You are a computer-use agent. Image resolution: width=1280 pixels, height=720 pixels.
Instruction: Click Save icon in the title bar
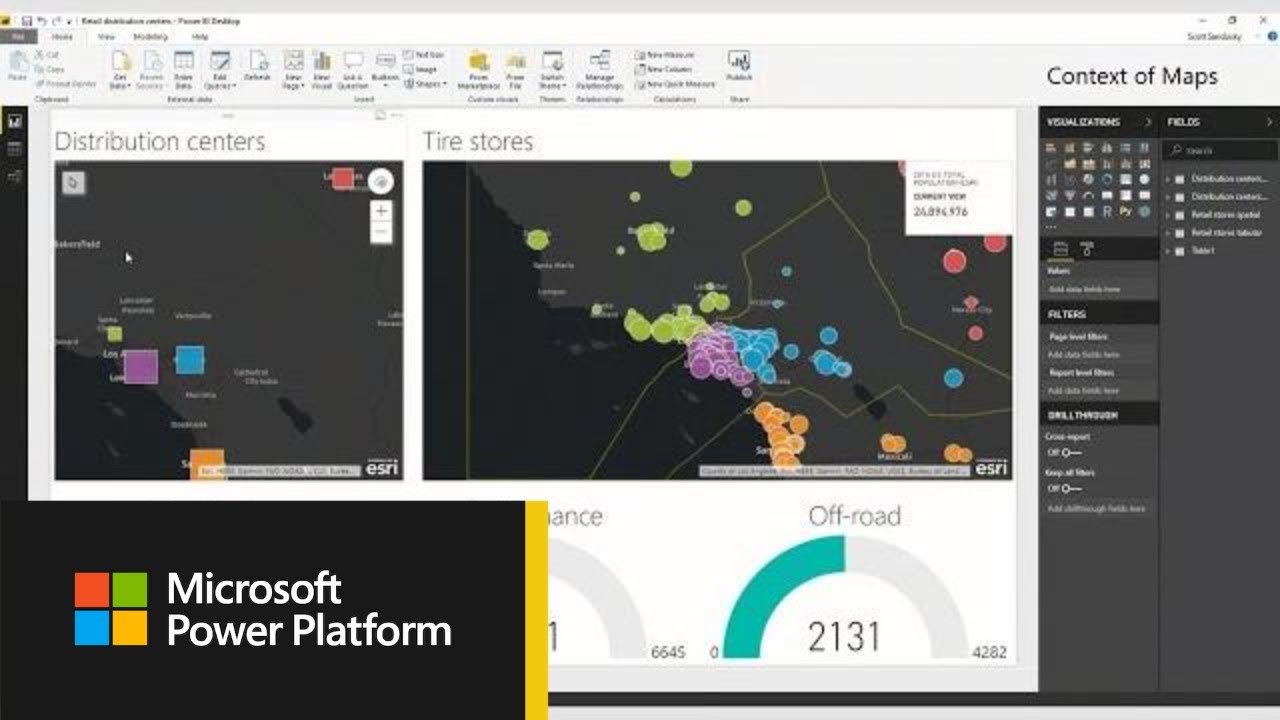click(x=26, y=20)
